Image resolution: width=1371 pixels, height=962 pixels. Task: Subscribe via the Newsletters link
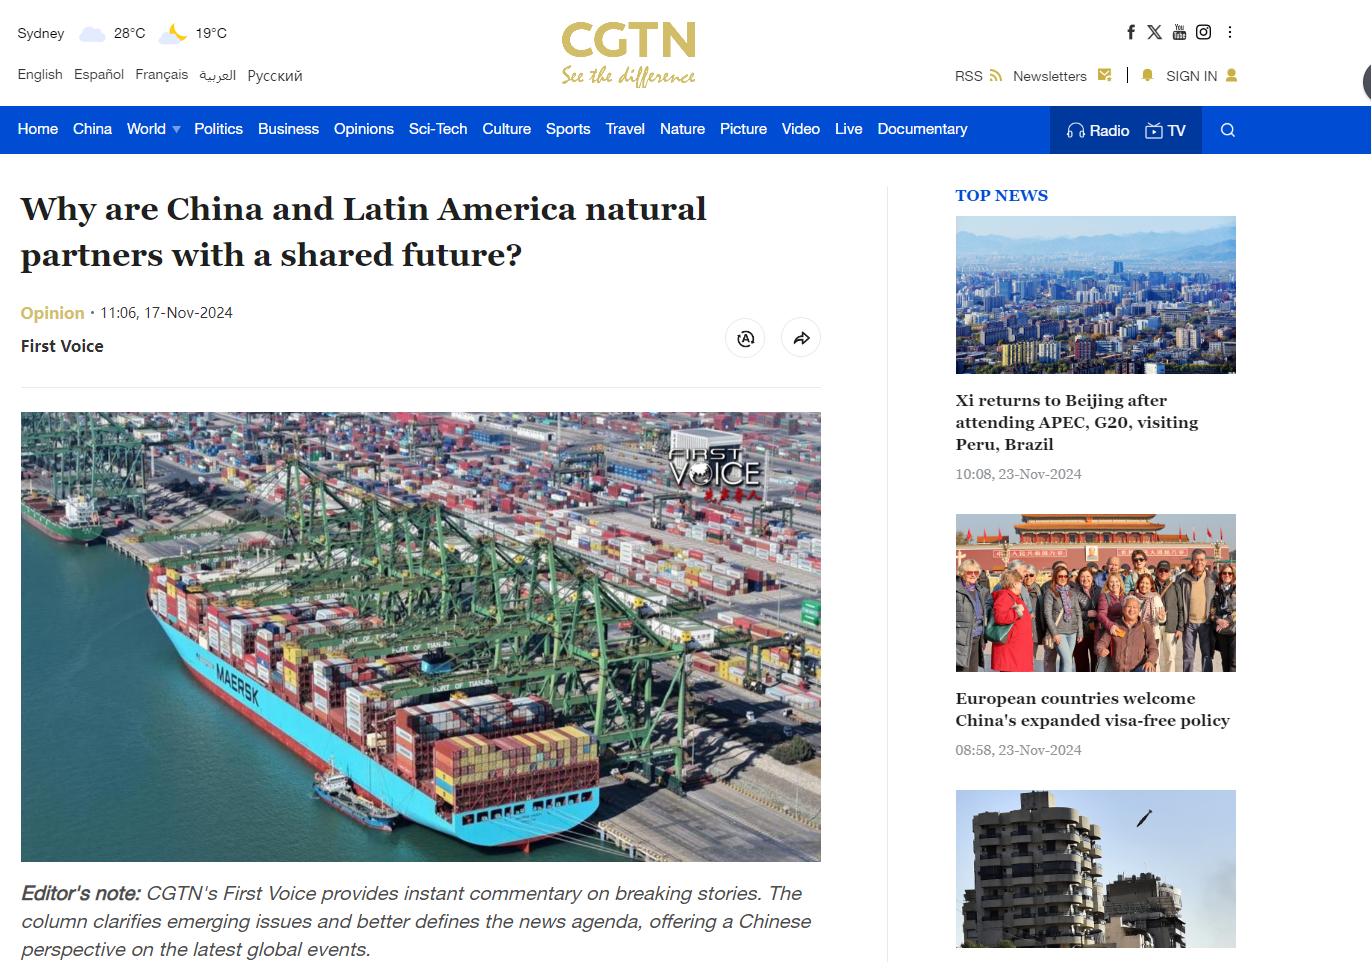[1050, 76]
